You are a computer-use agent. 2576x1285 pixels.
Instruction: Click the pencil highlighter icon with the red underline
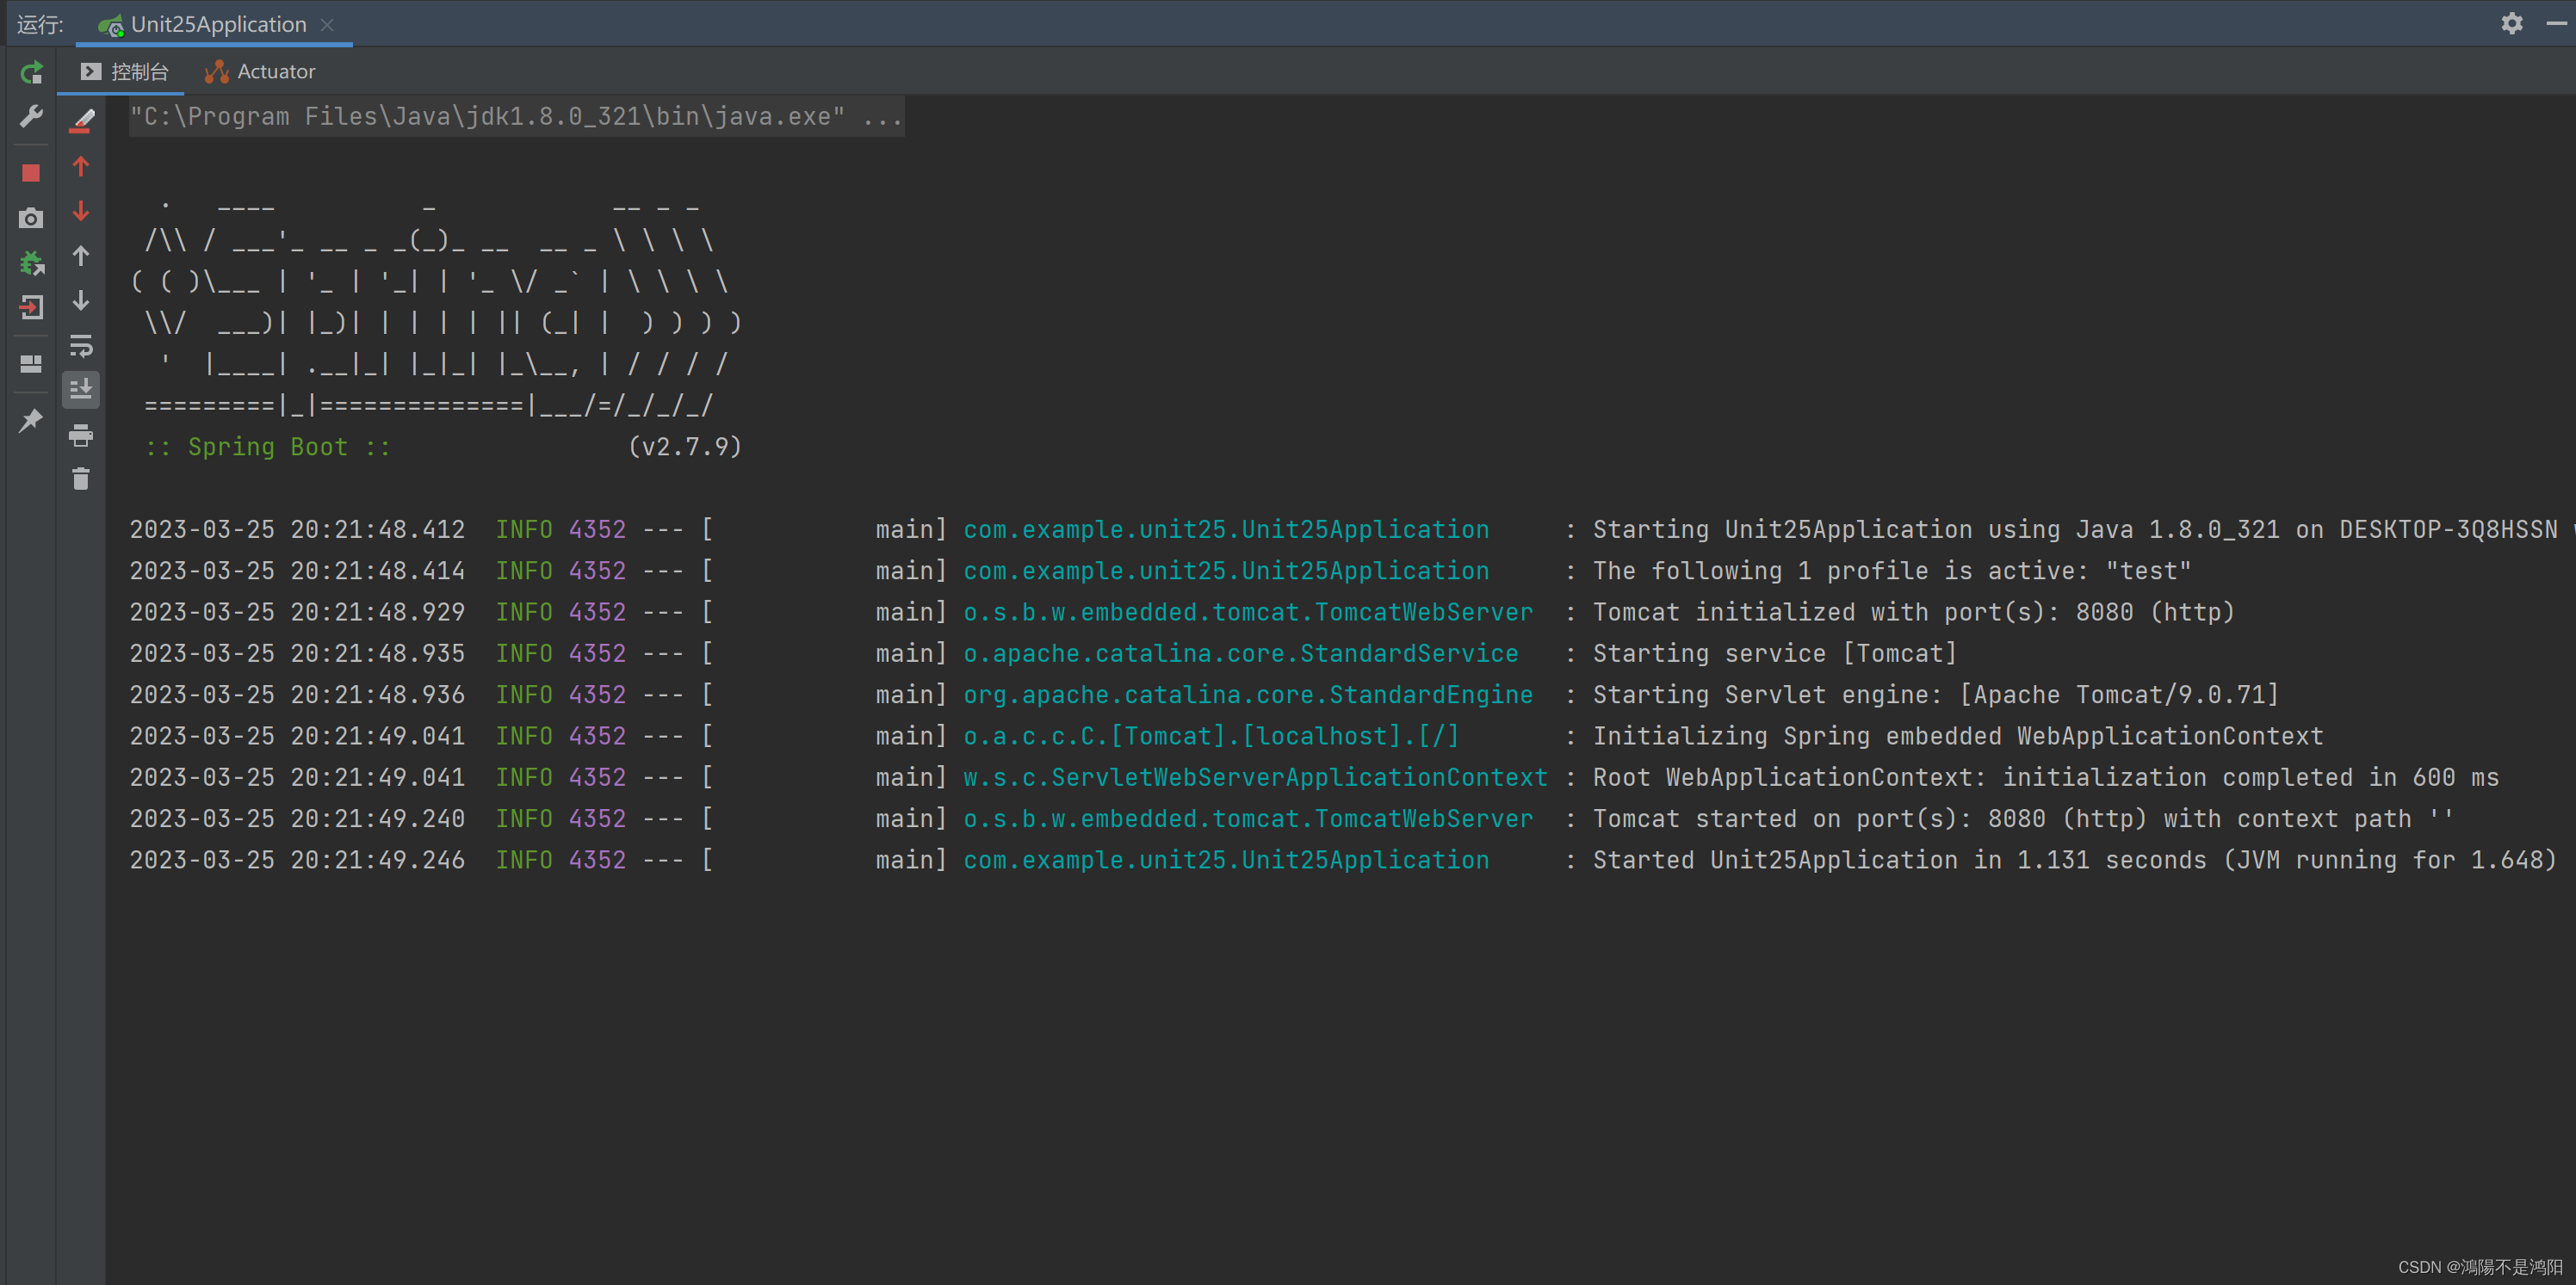pyautogui.click(x=81, y=121)
